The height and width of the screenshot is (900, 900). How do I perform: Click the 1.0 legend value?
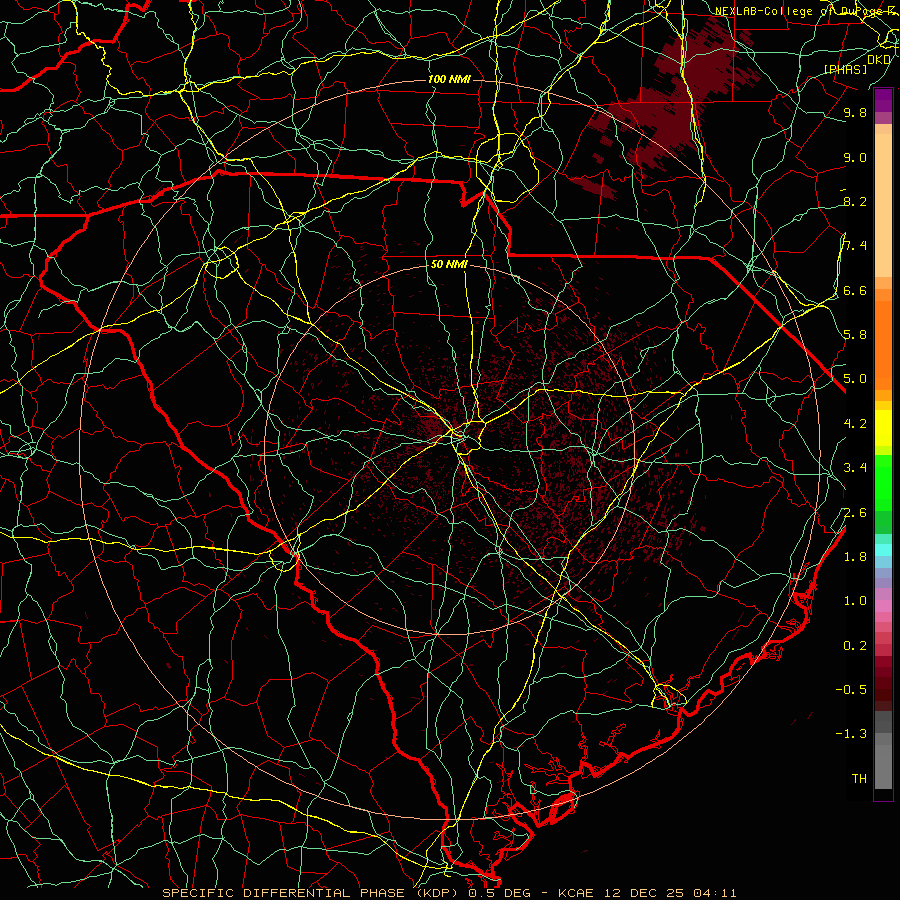point(855,601)
